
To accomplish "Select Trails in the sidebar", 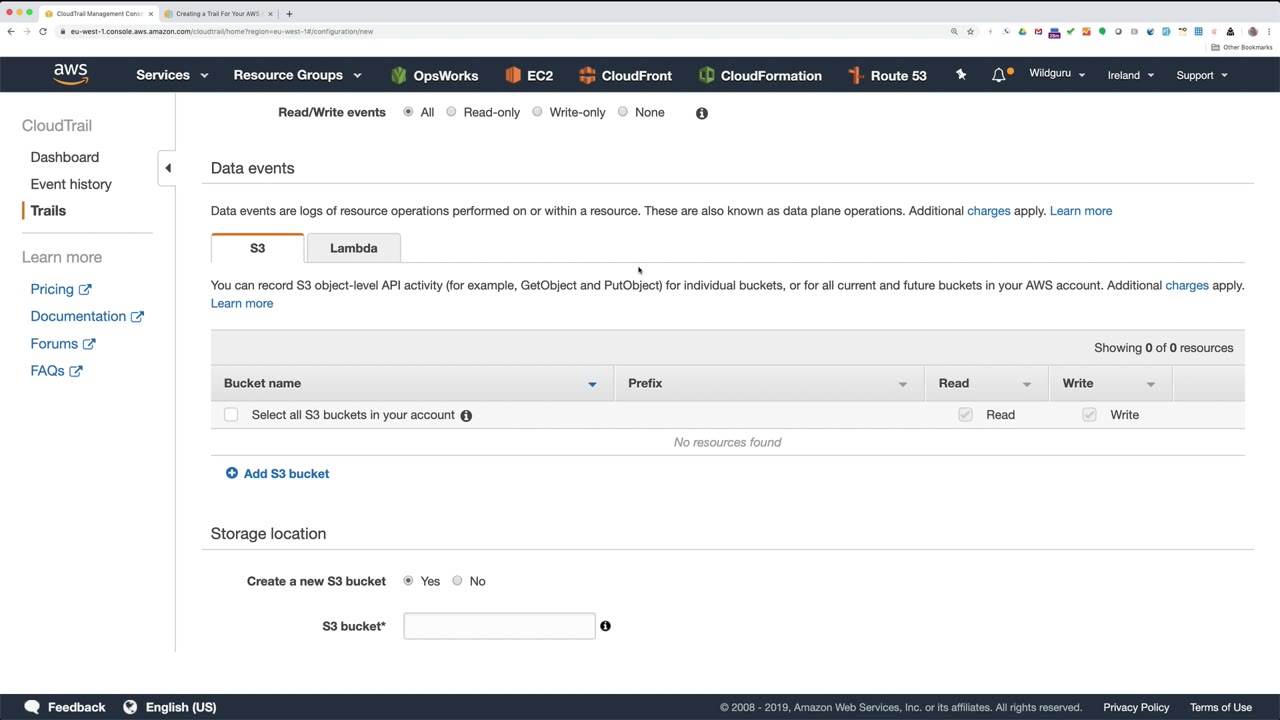I will pos(48,211).
